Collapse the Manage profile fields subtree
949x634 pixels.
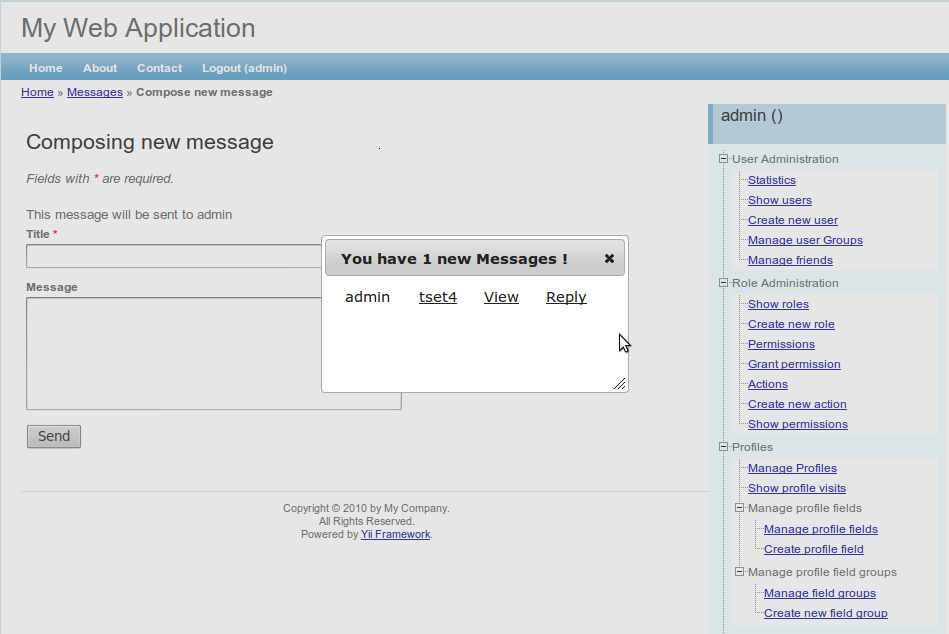[740, 508]
